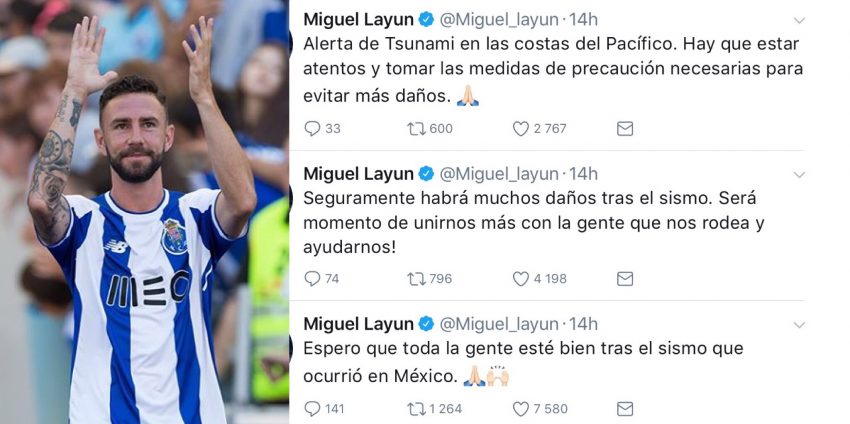Open the photo of player in striped jersey
Screen dimensions: 850x424
tap(144, 212)
